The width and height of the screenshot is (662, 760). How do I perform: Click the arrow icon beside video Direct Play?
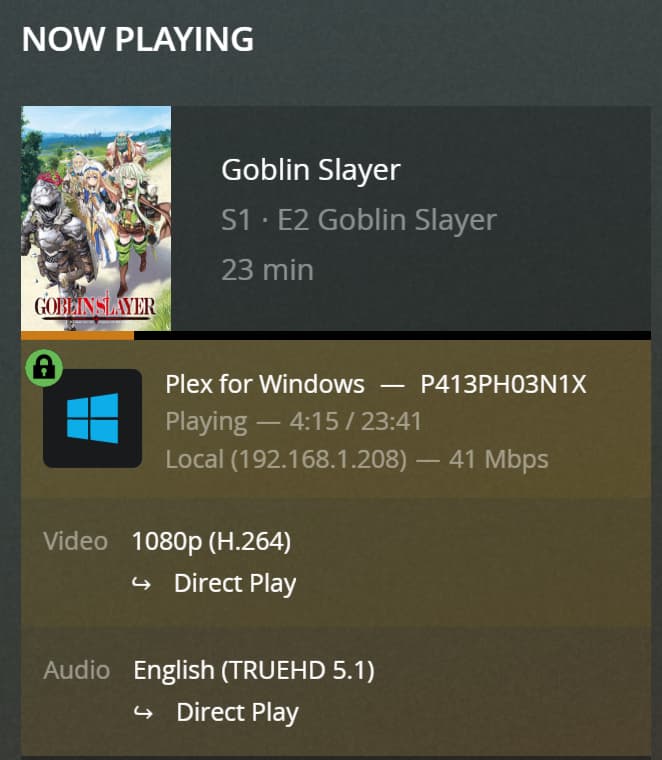coord(142,584)
